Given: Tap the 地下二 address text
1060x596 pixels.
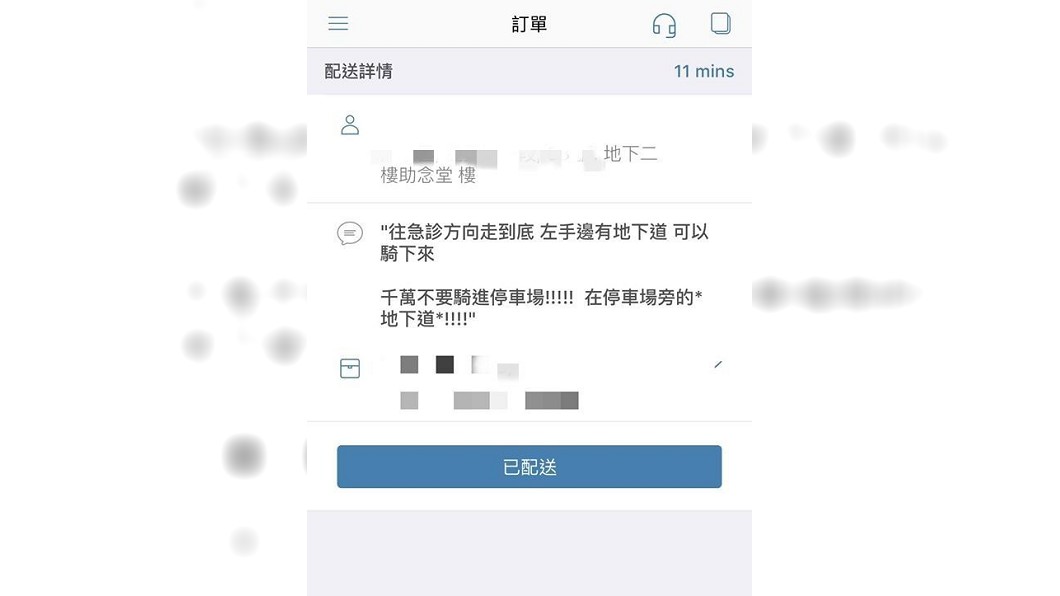Looking at the screenshot, I should (x=630, y=154).
